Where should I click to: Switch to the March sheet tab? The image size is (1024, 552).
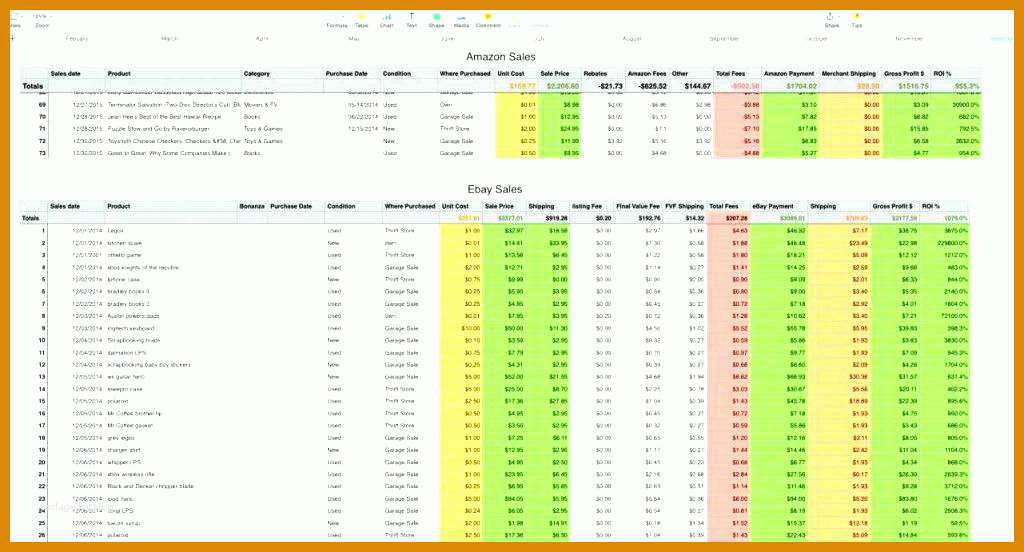(169, 39)
